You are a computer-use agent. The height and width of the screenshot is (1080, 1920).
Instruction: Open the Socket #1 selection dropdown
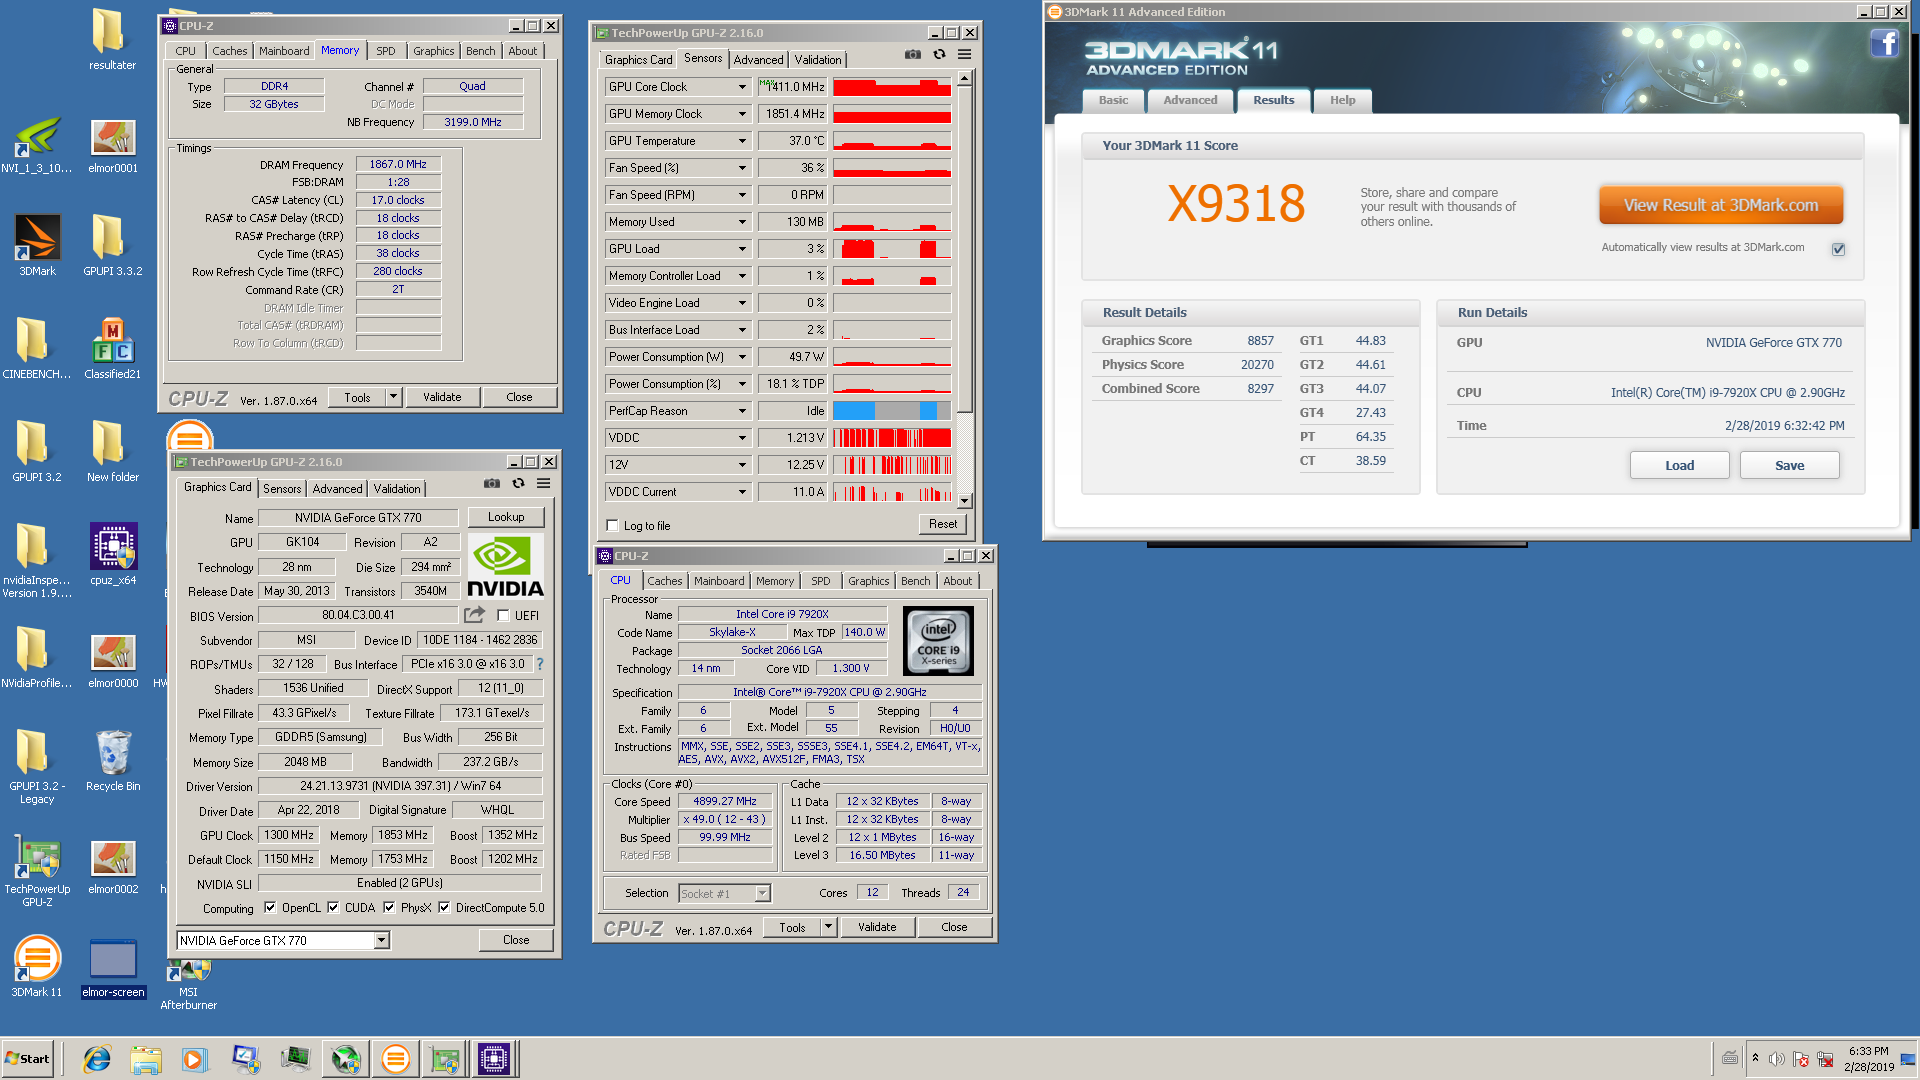click(725, 893)
